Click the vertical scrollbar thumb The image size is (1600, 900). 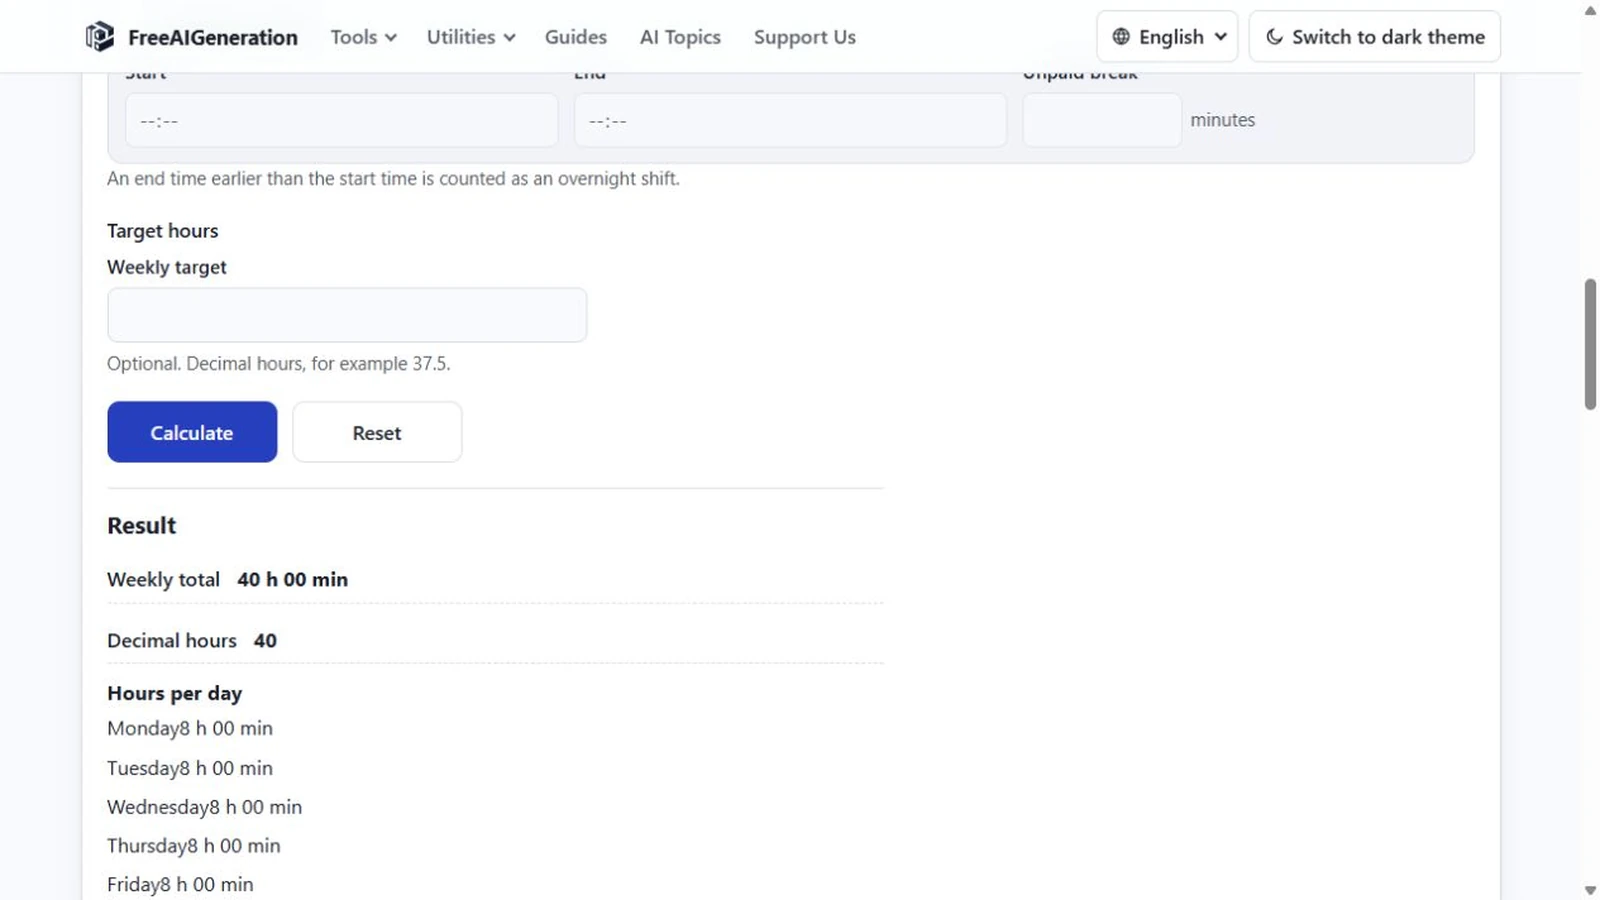tap(1590, 344)
